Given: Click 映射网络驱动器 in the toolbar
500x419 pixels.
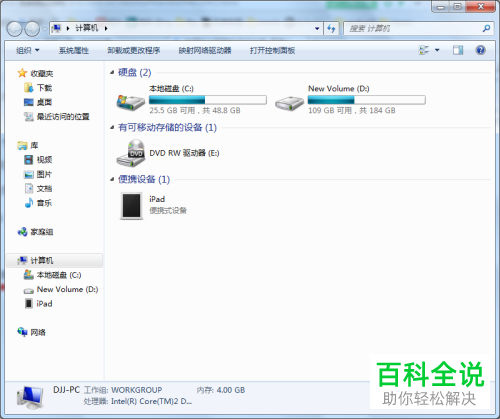Looking at the screenshot, I should (x=205, y=50).
